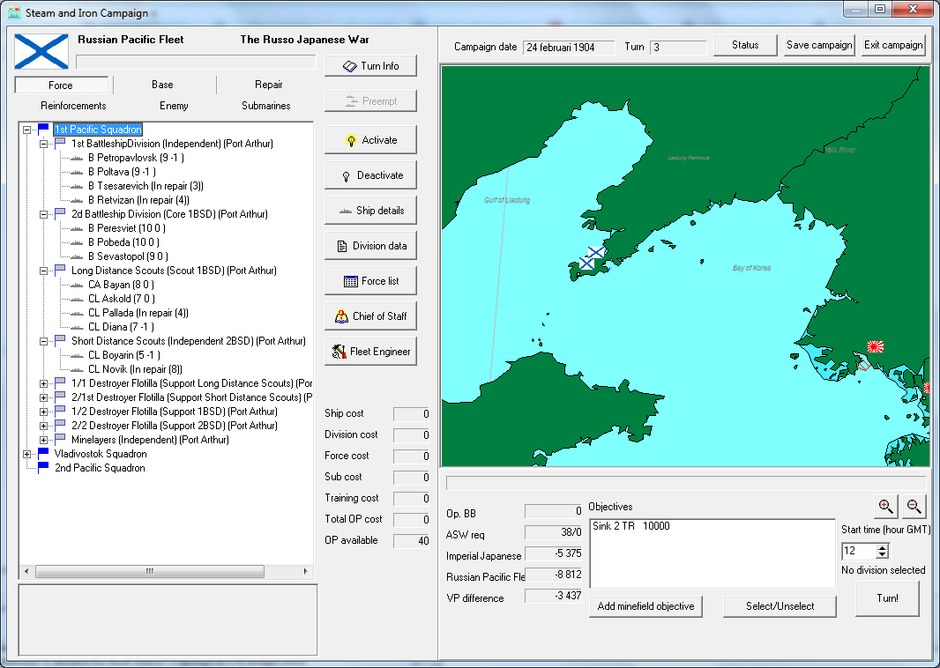
Task: Switch to the Enemy tab
Action: [x=174, y=105]
